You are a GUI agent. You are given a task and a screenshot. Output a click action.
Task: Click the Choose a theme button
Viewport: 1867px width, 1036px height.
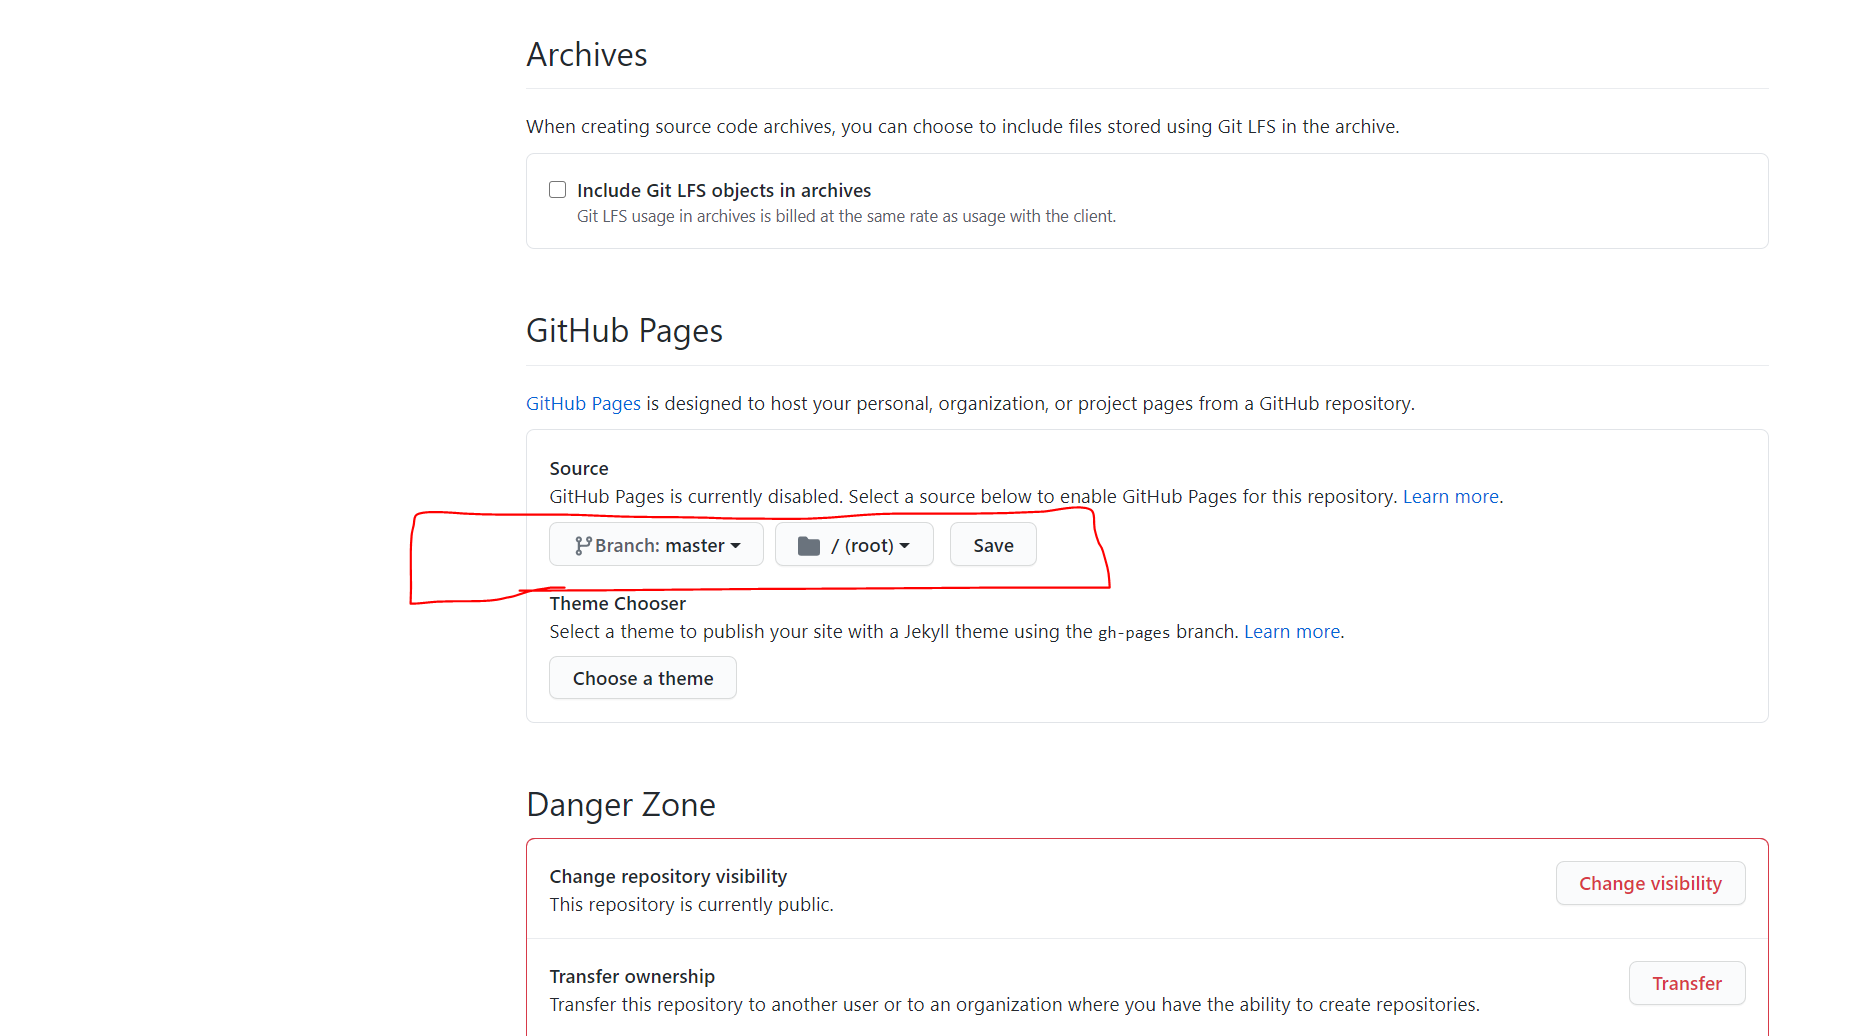point(643,678)
